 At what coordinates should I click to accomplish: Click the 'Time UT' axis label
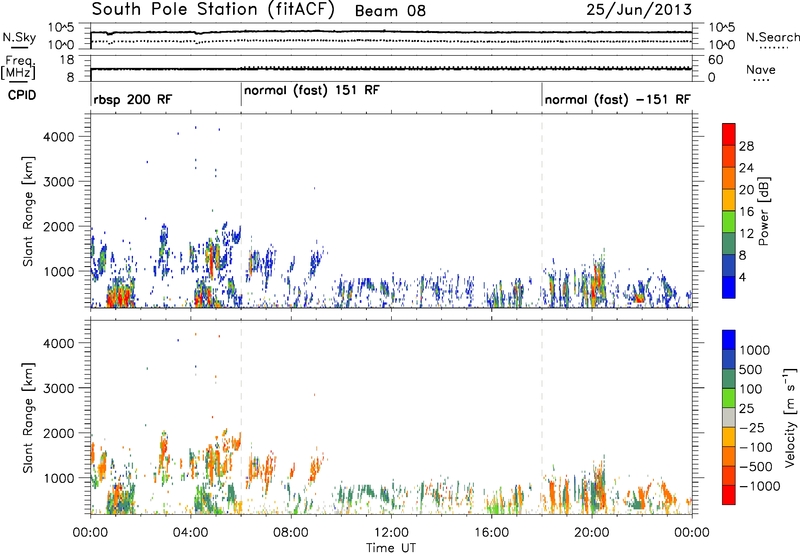pyautogui.click(x=391, y=548)
